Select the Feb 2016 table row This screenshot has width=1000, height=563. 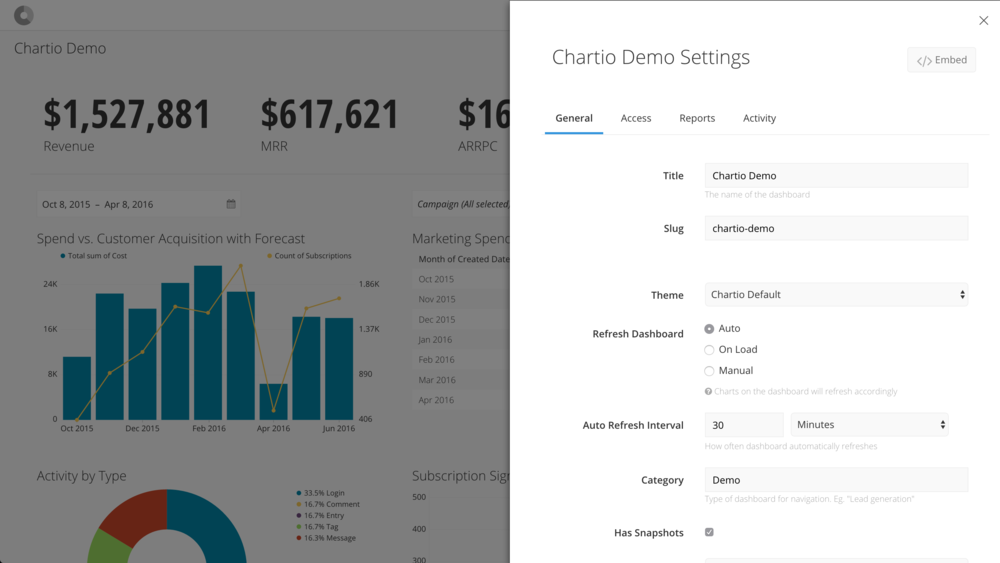coord(461,360)
